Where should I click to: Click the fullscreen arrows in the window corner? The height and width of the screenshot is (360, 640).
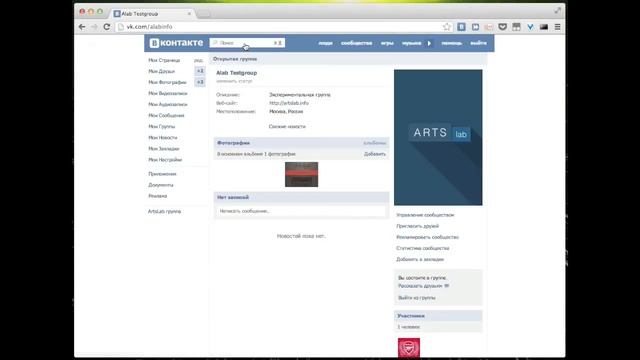(558, 11)
